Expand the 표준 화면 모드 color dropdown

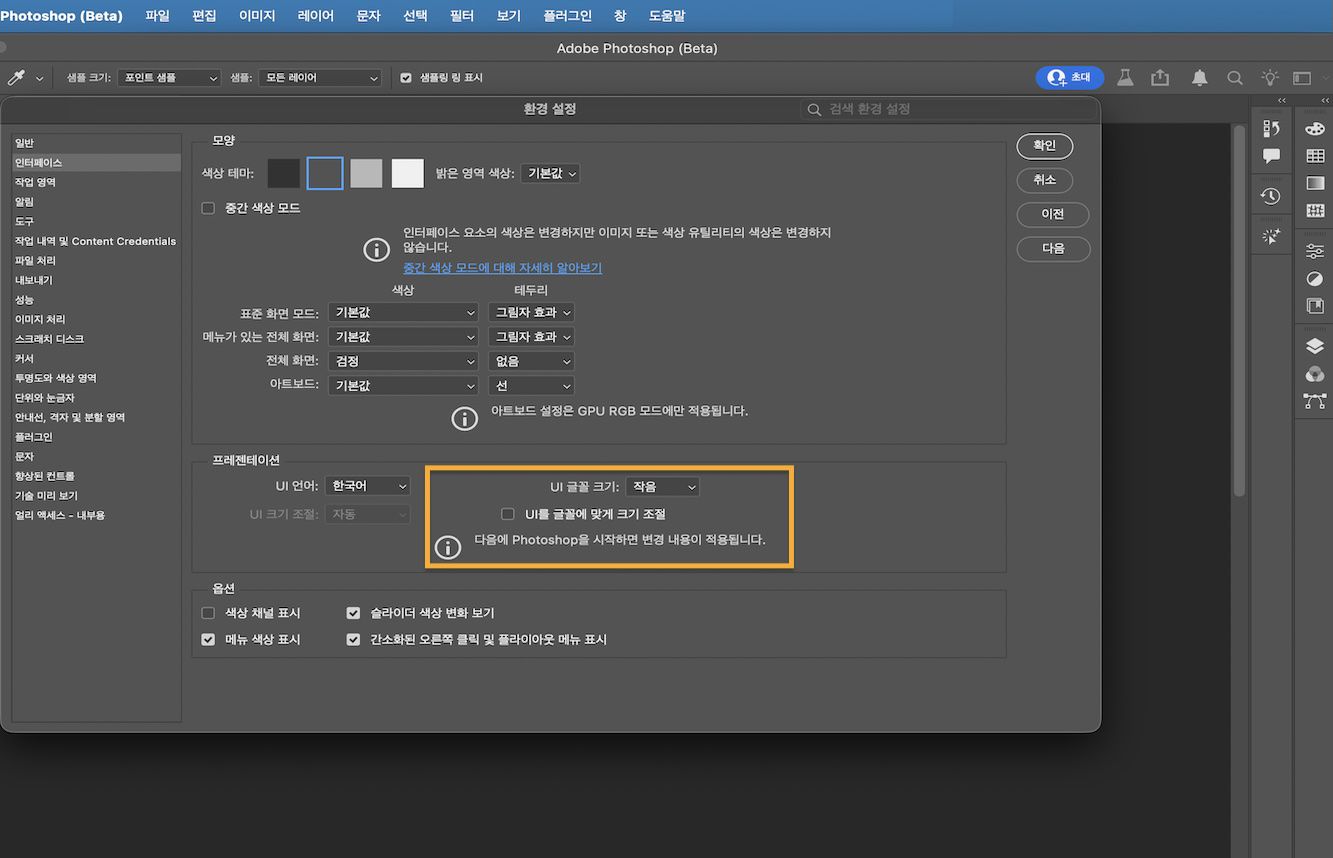tap(403, 312)
